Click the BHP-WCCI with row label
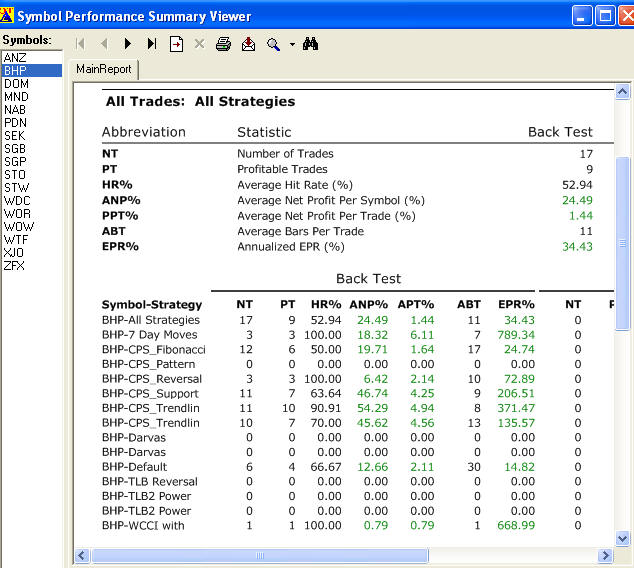This screenshot has width=634, height=568. [x=143, y=526]
